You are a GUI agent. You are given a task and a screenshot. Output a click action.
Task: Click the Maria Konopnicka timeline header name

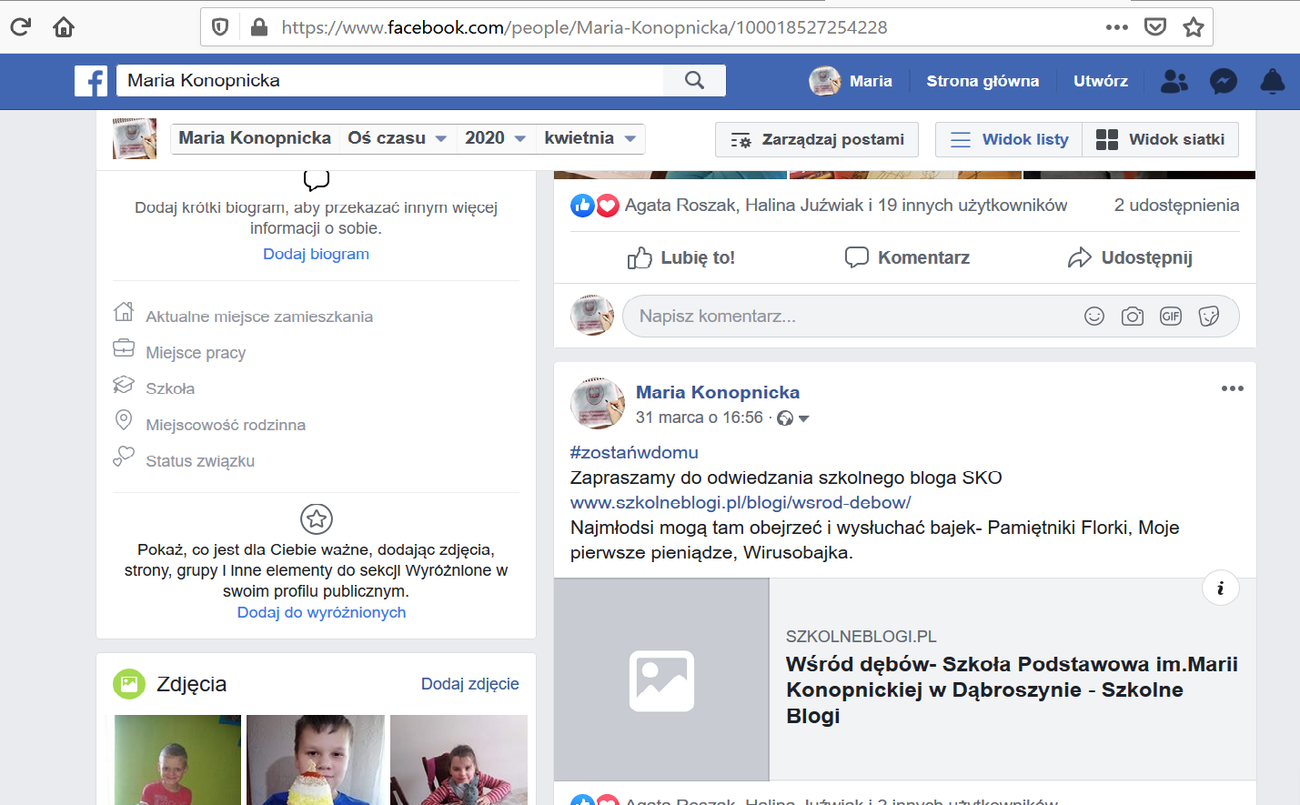point(254,138)
